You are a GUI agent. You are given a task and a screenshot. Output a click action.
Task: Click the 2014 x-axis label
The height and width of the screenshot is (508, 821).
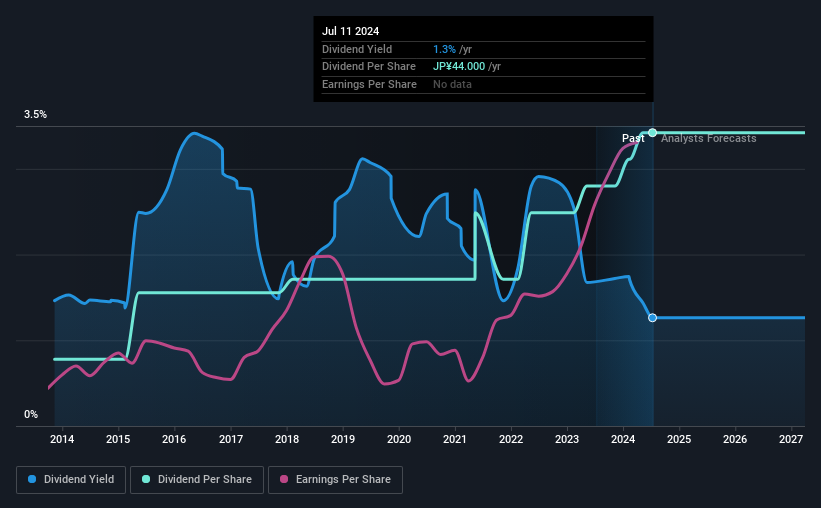click(x=62, y=439)
